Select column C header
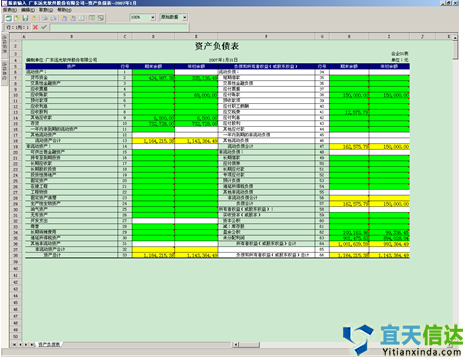The width and height of the screenshot is (468, 364). [x=125, y=36]
